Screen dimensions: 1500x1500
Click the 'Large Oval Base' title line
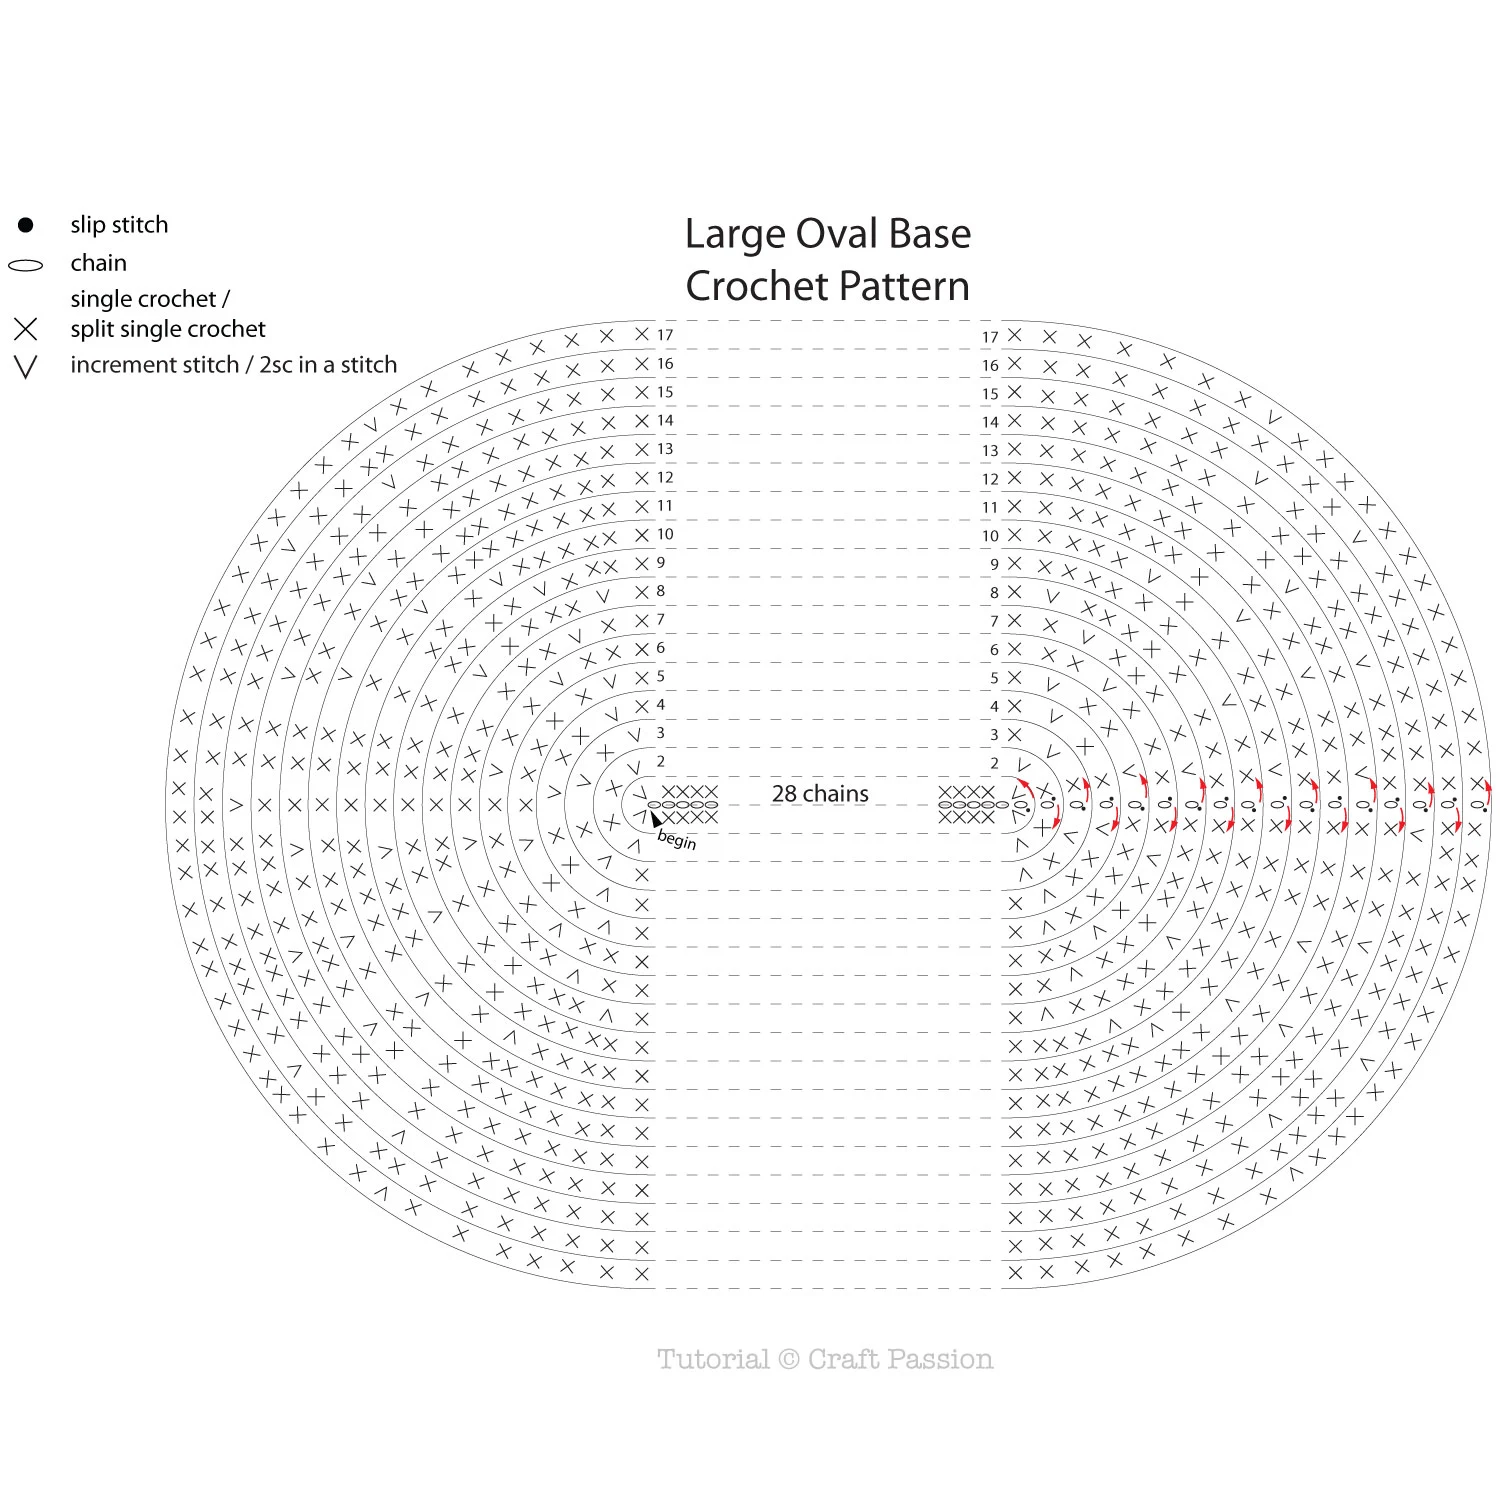[x=828, y=234]
